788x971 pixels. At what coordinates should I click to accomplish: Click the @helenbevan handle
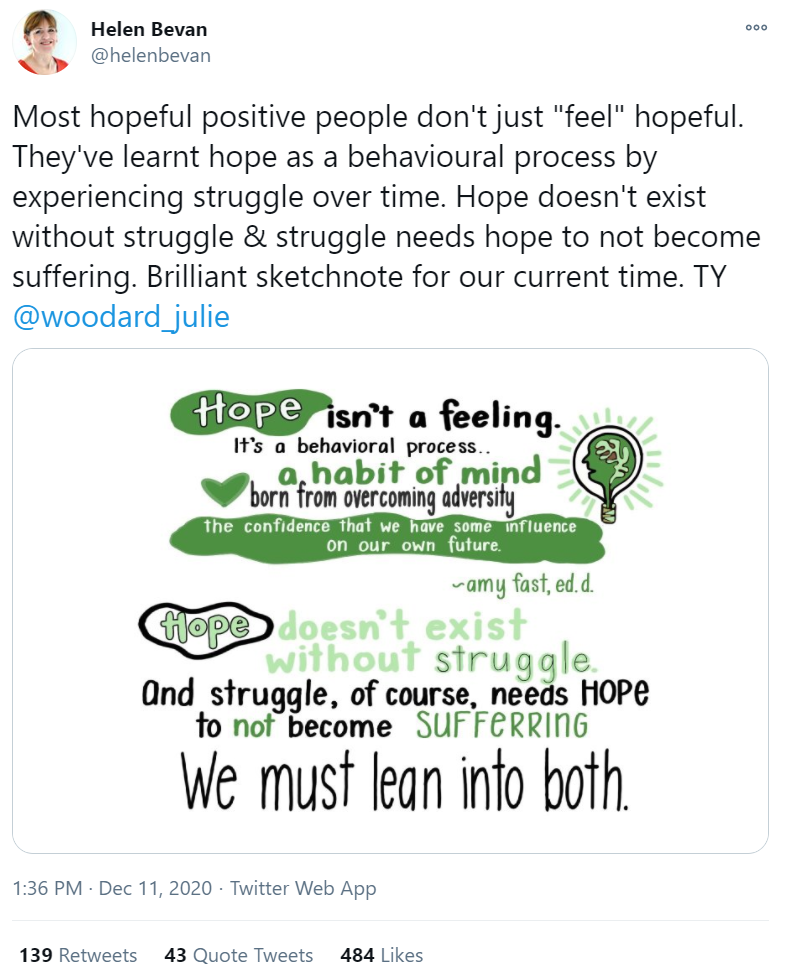coord(151,55)
